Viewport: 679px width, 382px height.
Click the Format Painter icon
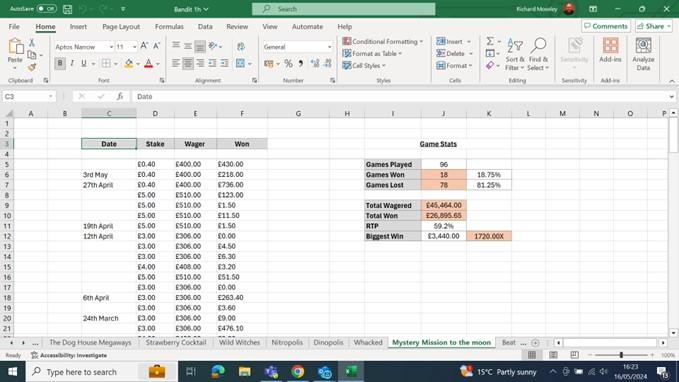(32, 67)
